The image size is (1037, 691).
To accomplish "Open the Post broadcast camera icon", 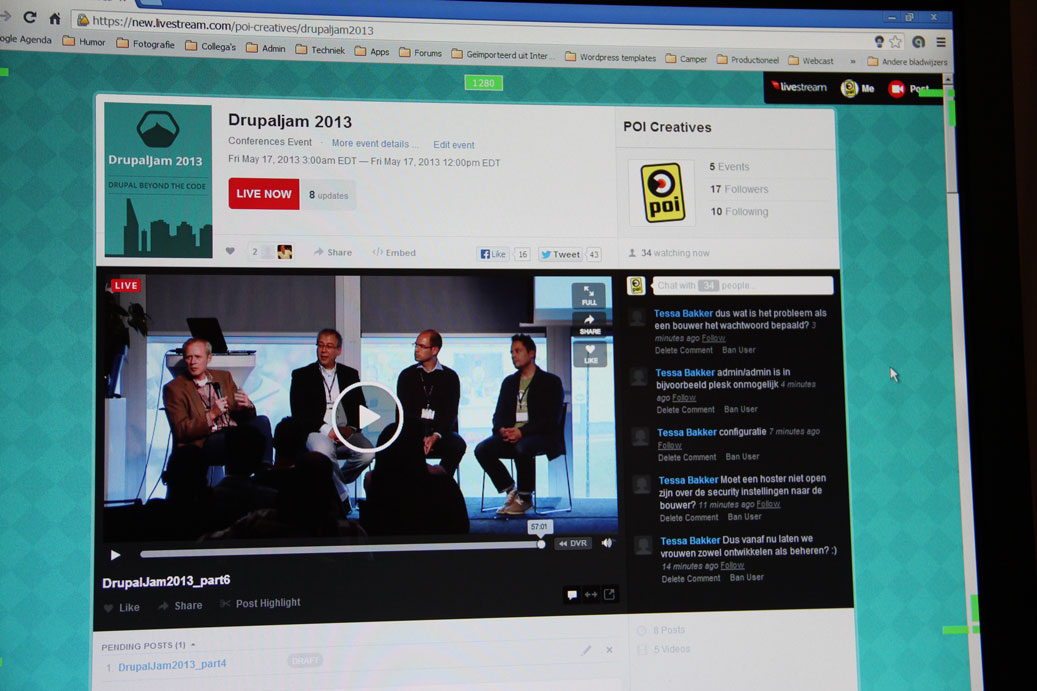I will coord(896,89).
